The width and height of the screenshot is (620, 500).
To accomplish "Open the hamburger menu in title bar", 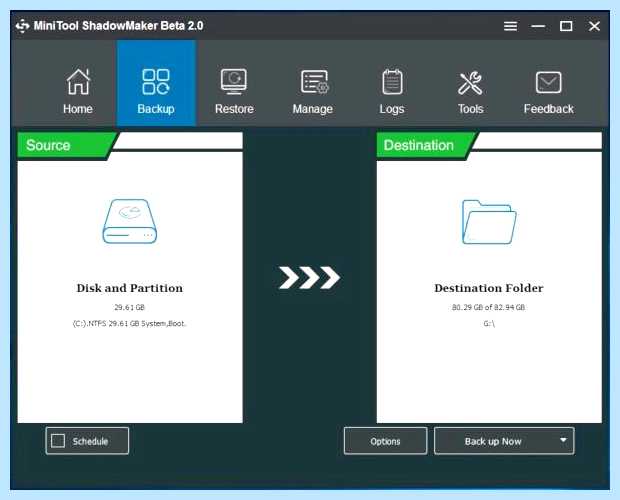I will point(510,26).
